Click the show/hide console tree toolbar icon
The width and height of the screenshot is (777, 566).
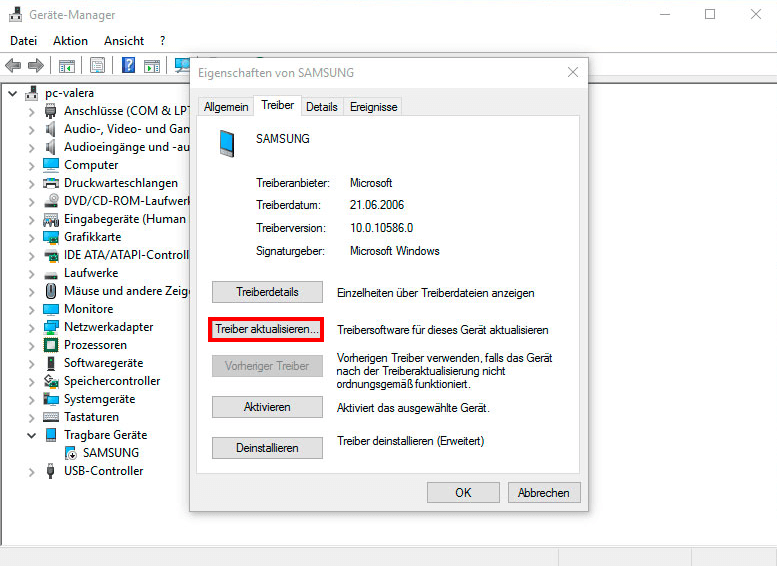click(x=66, y=65)
